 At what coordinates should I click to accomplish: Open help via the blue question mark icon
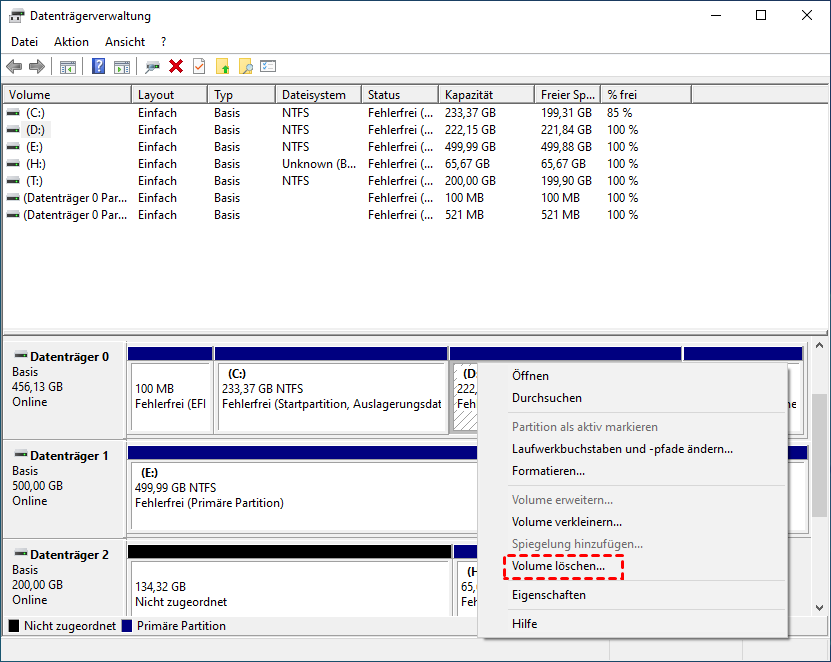tap(99, 66)
